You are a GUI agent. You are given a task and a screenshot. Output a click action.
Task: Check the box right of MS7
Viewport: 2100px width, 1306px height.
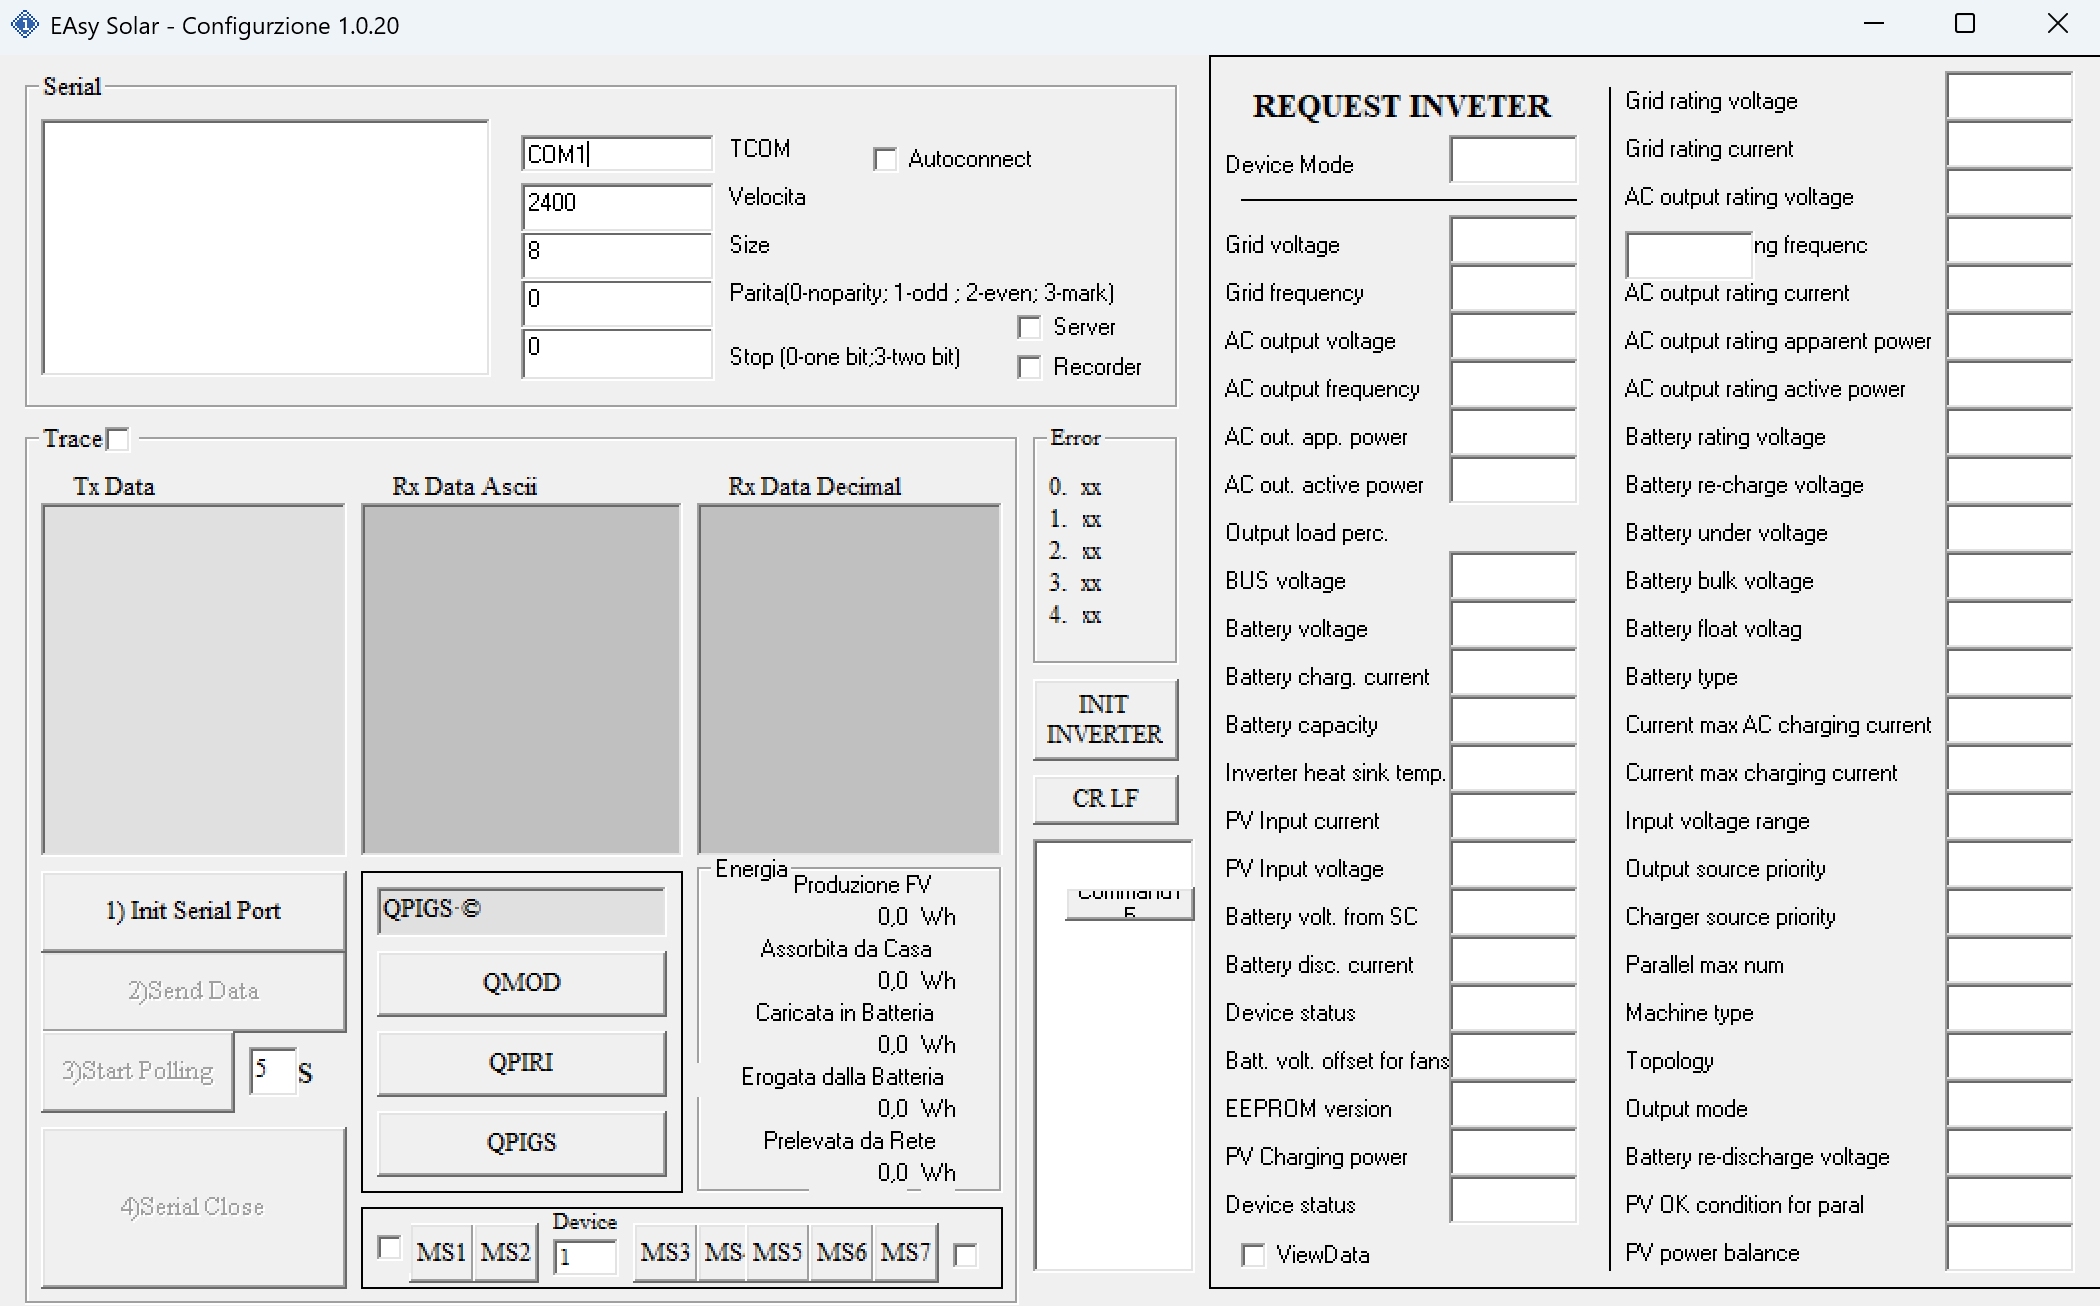(966, 1255)
